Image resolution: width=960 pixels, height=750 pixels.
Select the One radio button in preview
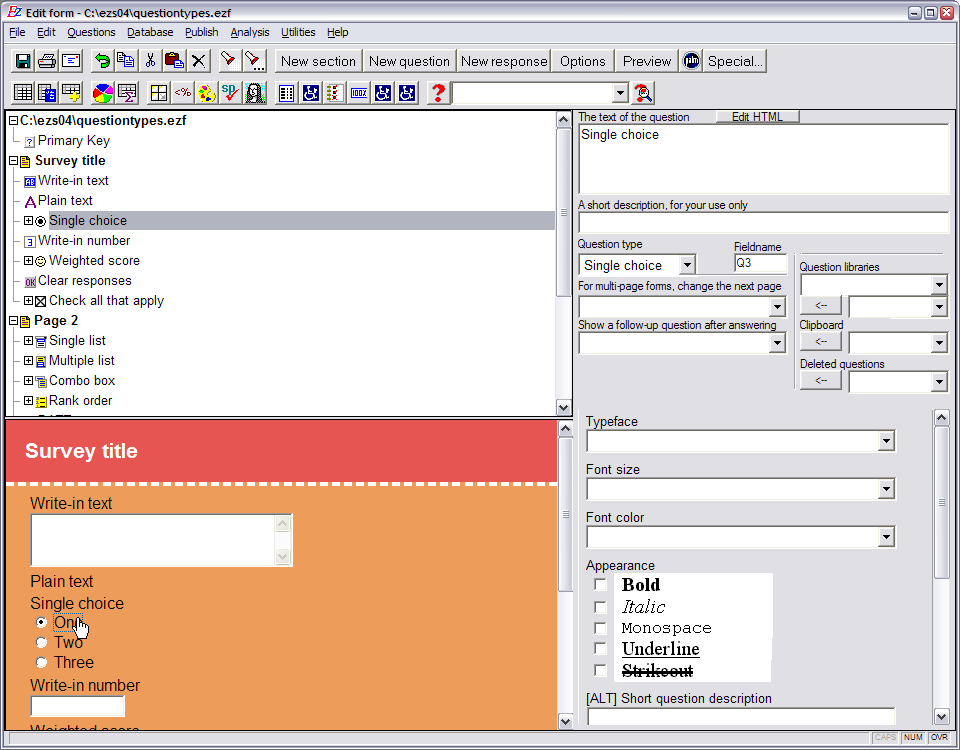coord(41,622)
